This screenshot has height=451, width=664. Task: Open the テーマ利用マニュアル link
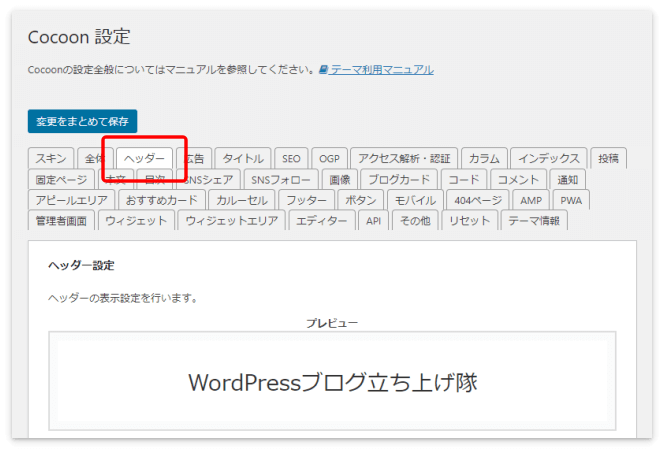click(x=382, y=69)
